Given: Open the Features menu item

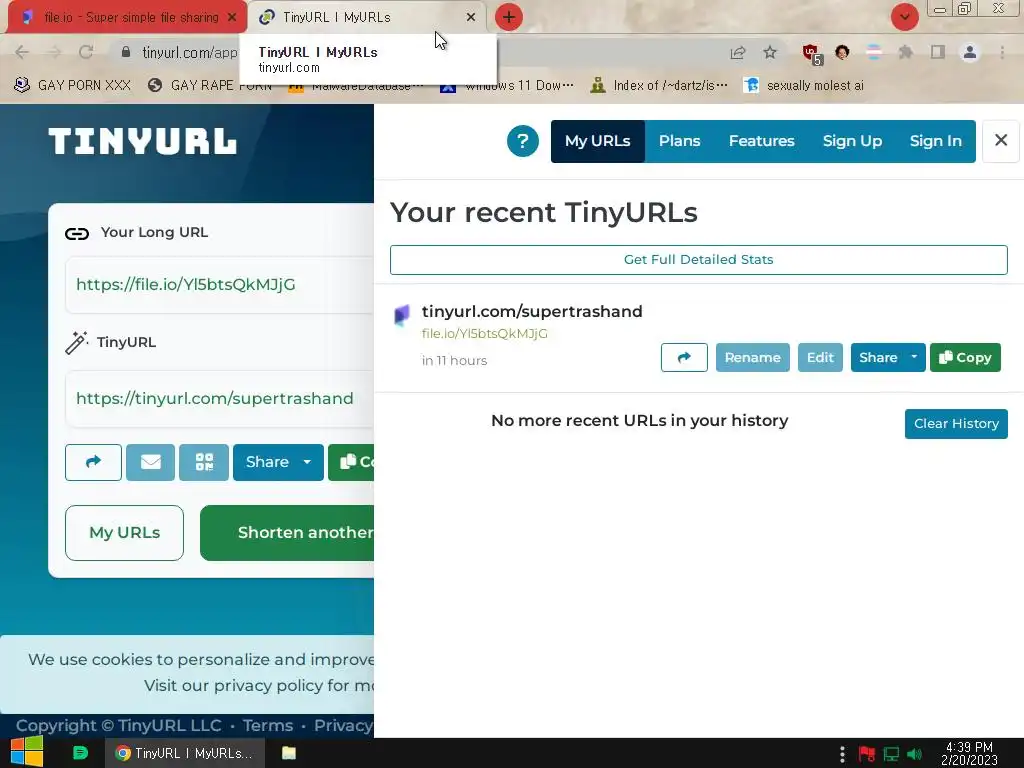Looking at the screenshot, I should click(761, 141).
